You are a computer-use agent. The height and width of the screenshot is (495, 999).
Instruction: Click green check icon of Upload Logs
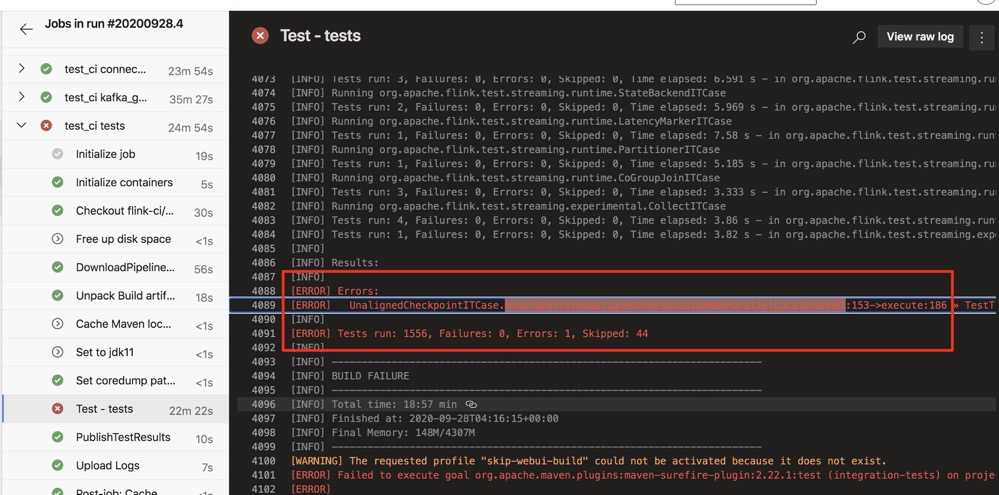pyautogui.click(x=57, y=466)
